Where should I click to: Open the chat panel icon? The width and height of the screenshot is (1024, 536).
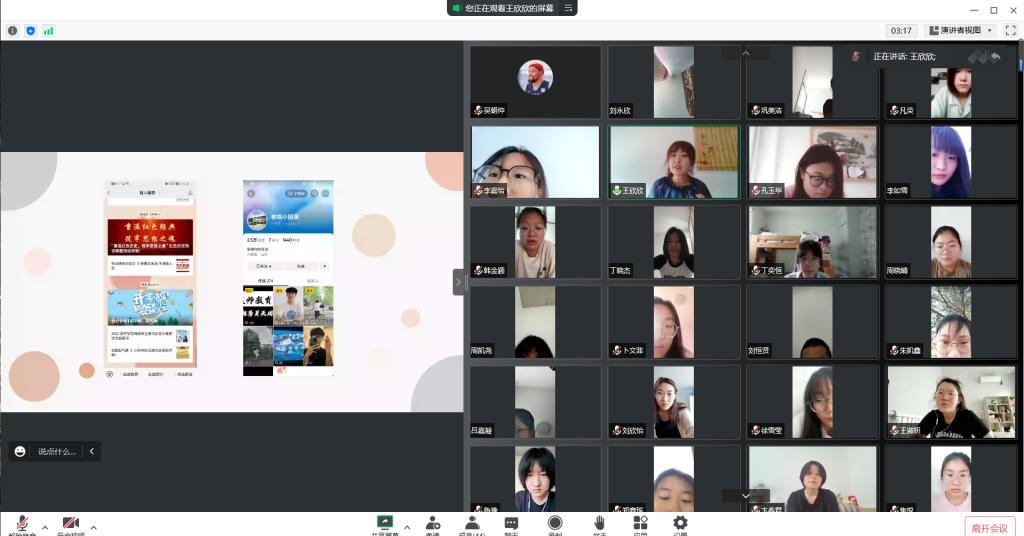click(512, 524)
